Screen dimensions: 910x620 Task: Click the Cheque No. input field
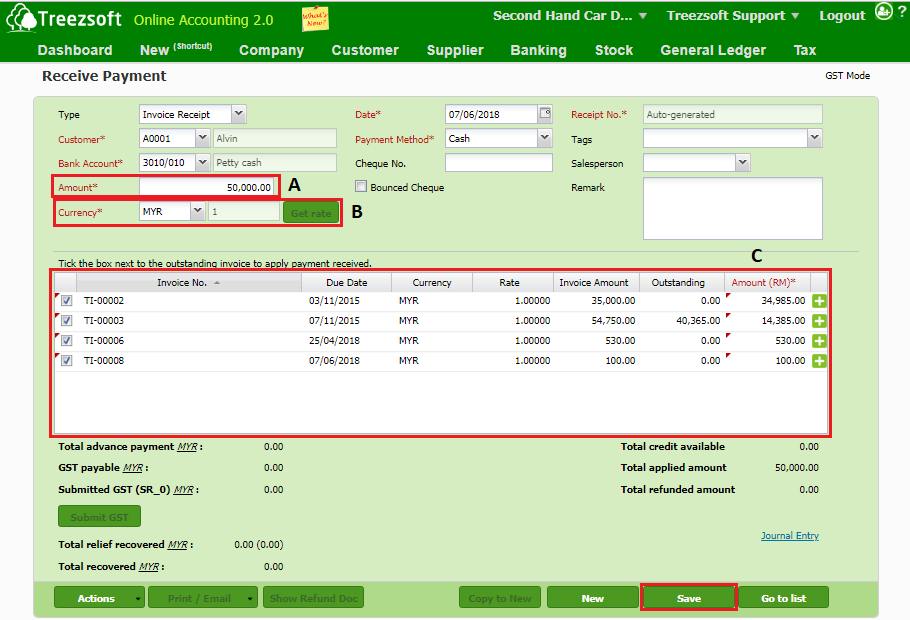pyautogui.click(x=499, y=163)
